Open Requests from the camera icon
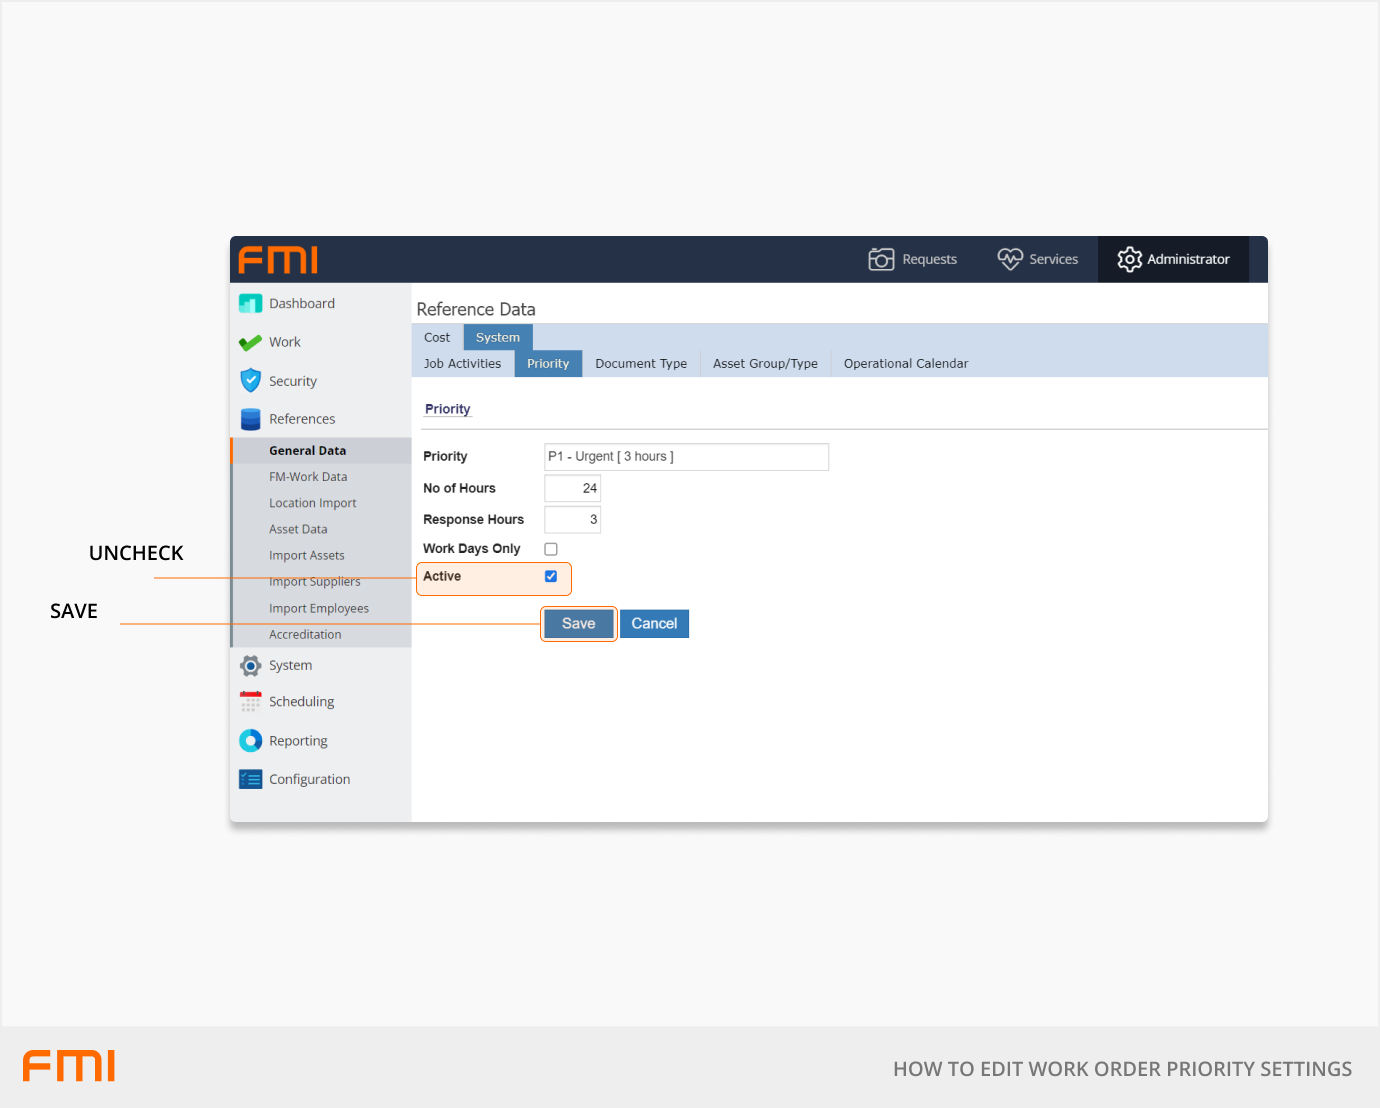 pos(881,260)
